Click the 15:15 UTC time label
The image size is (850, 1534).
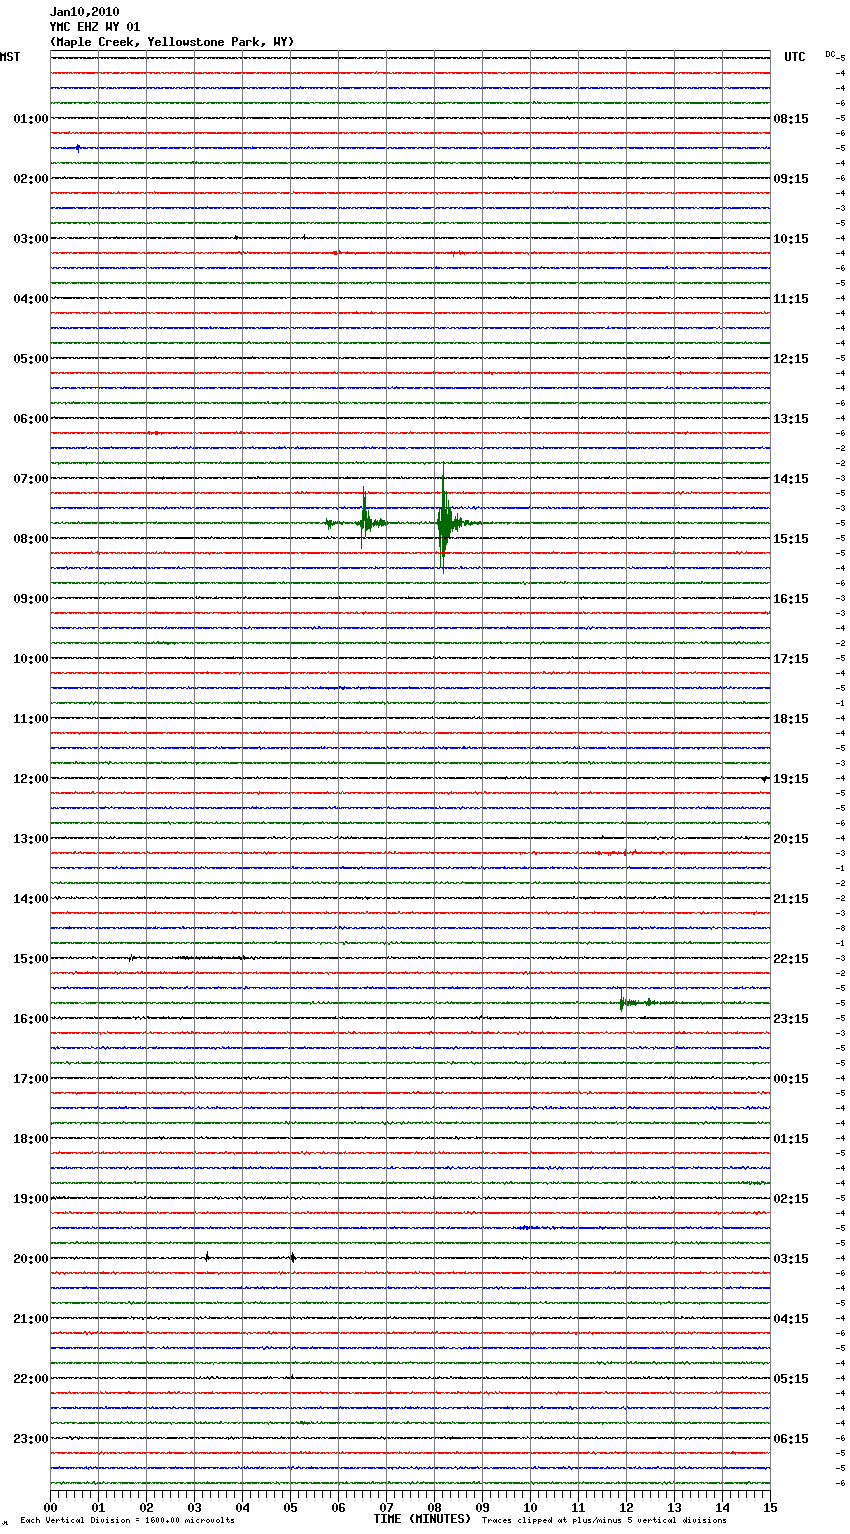(x=791, y=539)
